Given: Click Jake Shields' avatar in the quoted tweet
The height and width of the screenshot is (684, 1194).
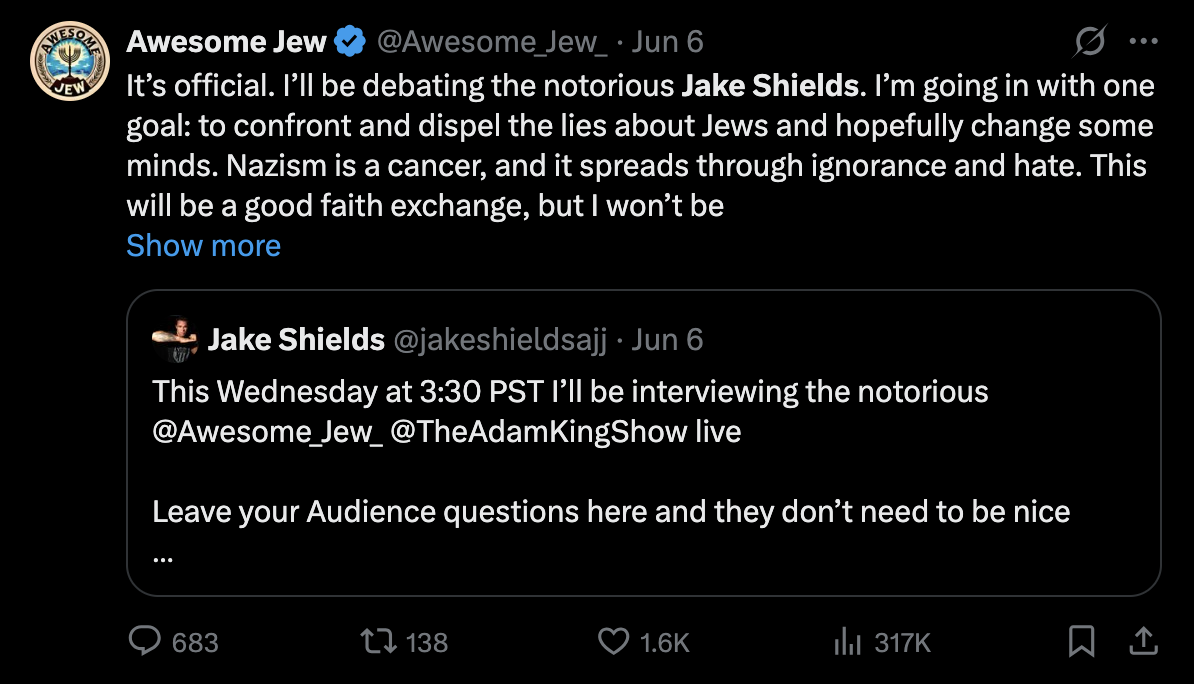Looking at the screenshot, I should (175, 339).
